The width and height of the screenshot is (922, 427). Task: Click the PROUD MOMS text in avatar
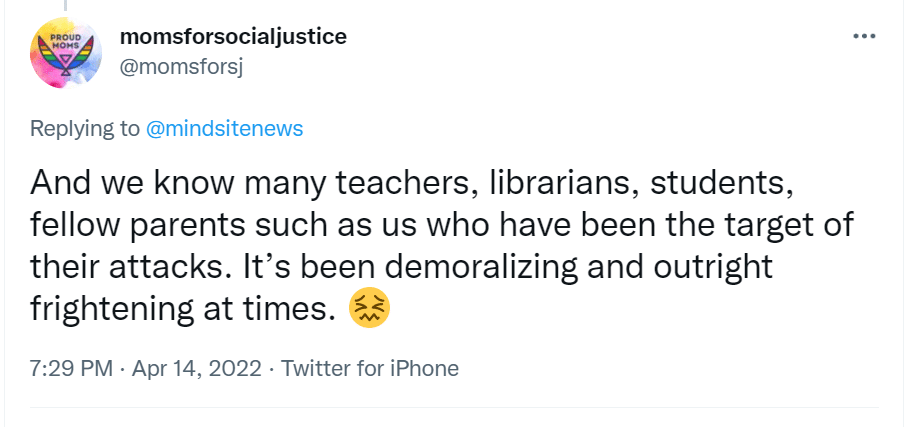64,43
